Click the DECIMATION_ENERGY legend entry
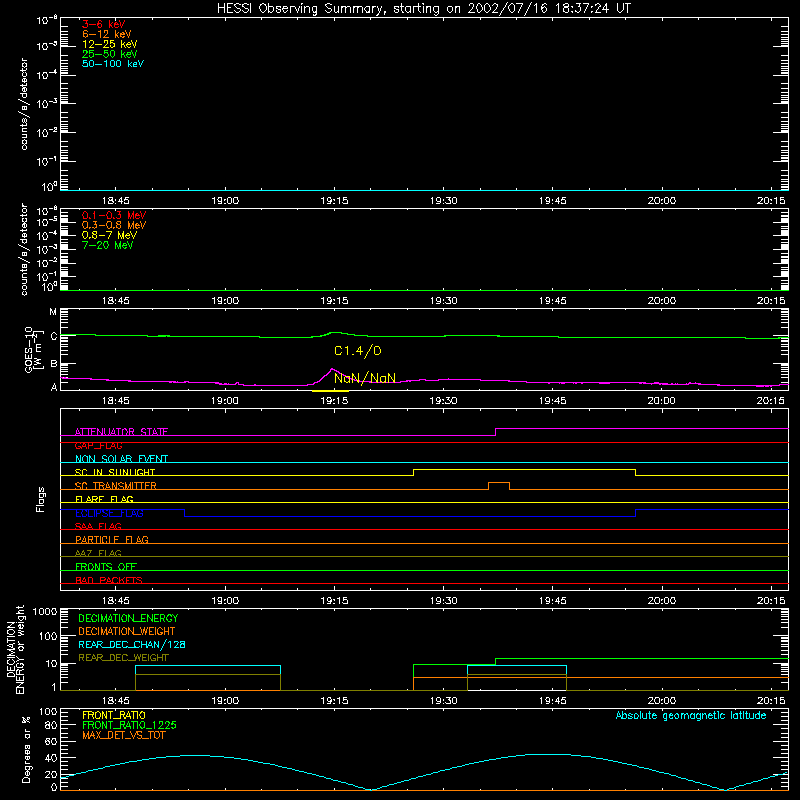The width and height of the screenshot is (800, 800). [128, 618]
